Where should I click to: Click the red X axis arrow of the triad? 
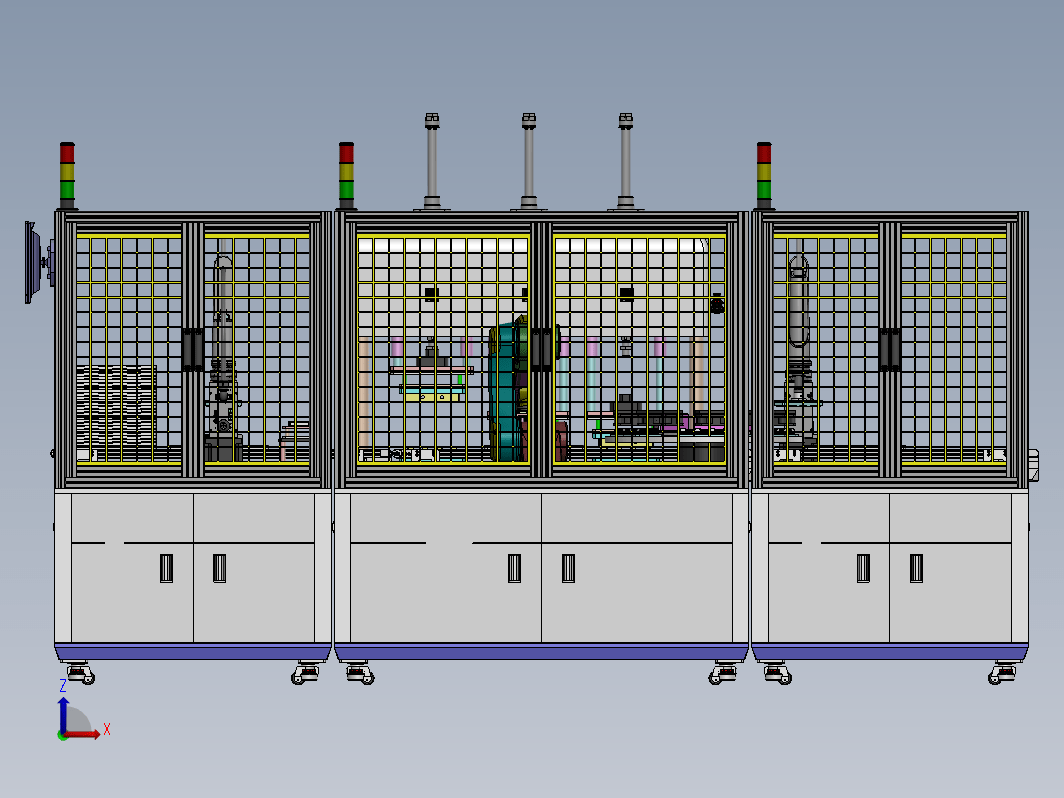(x=84, y=734)
